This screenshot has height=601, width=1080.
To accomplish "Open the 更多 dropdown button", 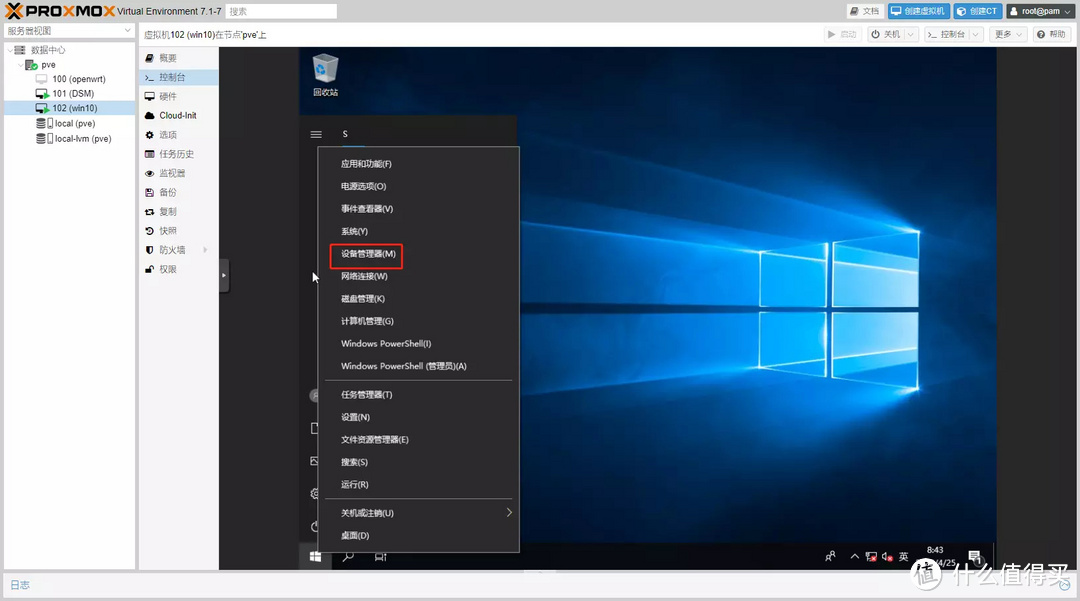I will click(x=1009, y=34).
